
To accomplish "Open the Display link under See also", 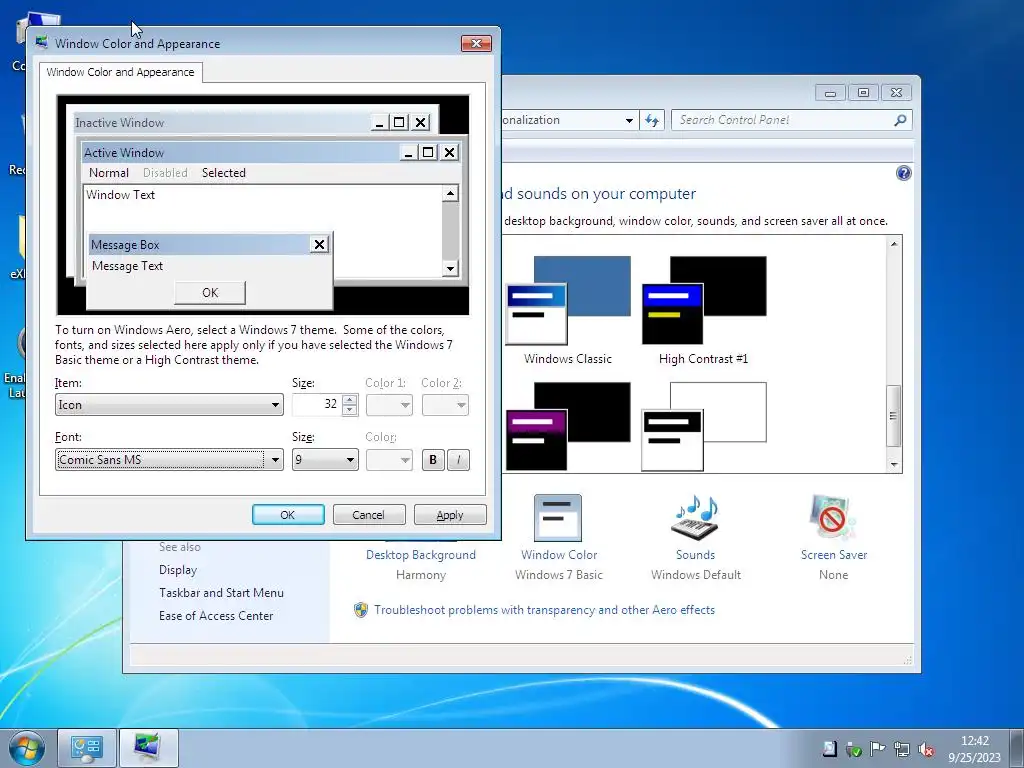I will (178, 570).
